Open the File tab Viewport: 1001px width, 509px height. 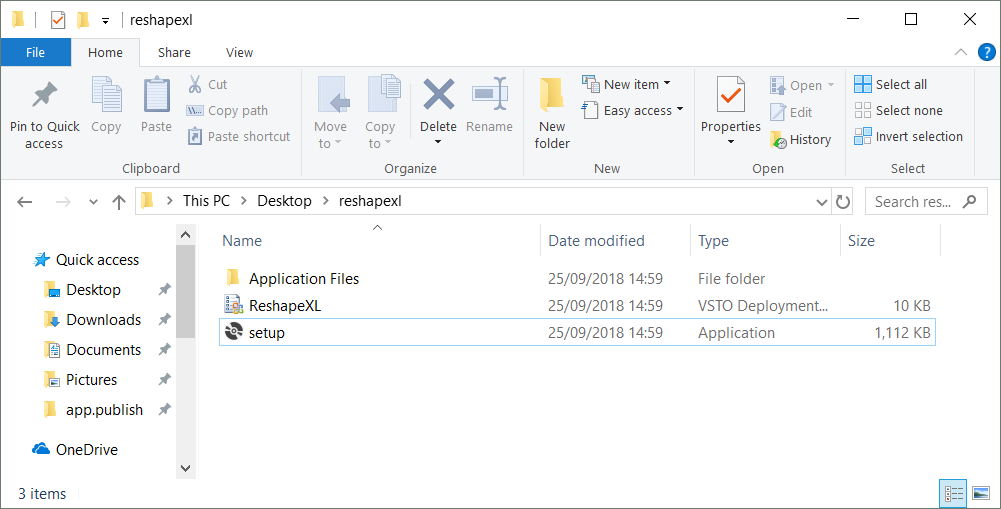[x=36, y=52]
